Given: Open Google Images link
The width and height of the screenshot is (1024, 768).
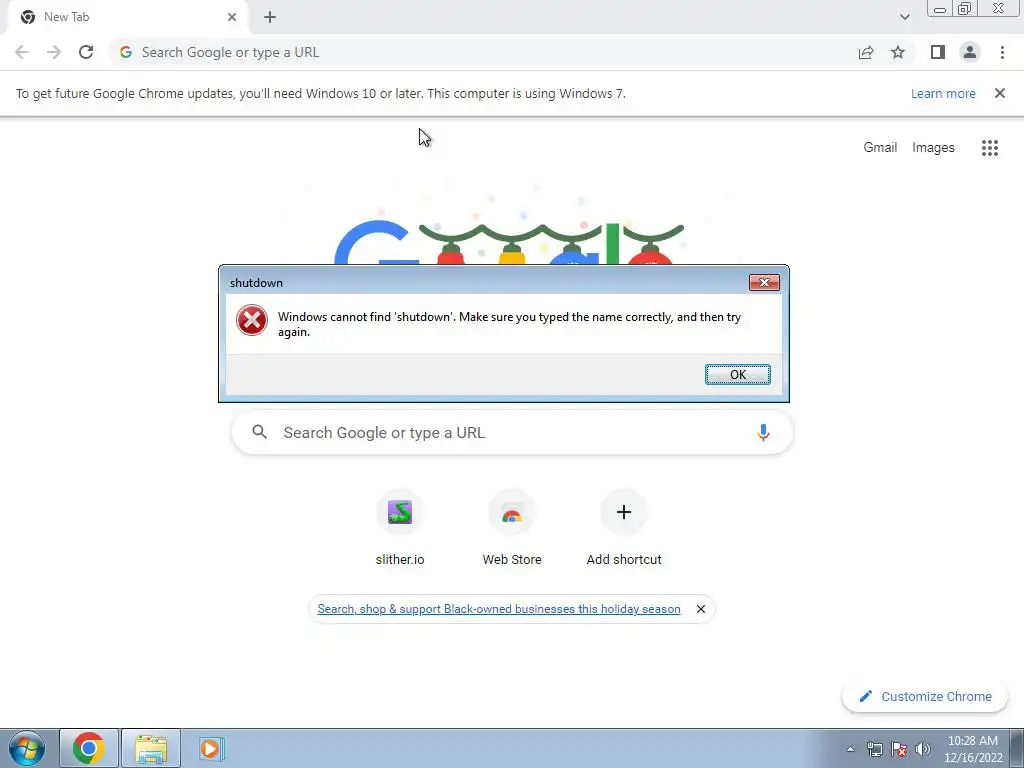Looking at the screenshot, I should click(x=933, y=148).
